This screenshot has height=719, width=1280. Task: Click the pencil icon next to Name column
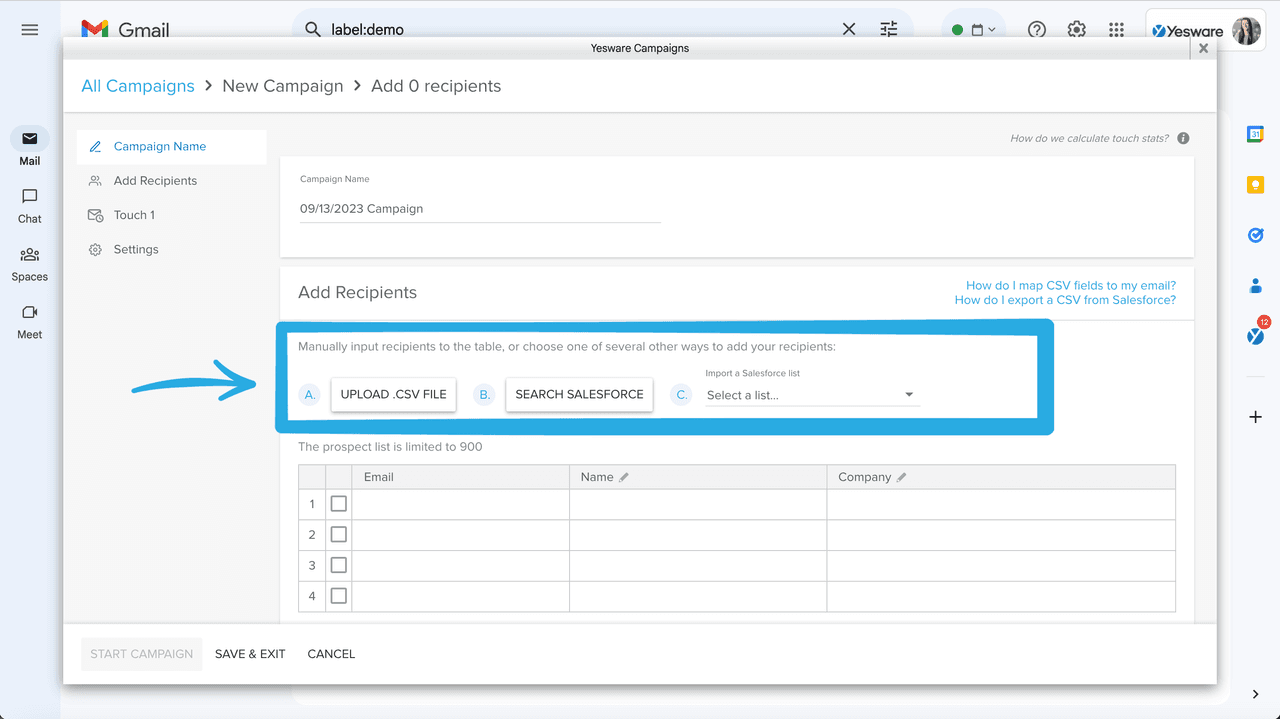[x=624, y=478]
